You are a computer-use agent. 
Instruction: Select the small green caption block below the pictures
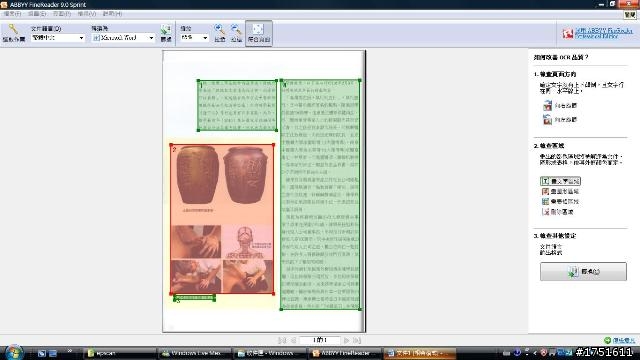tap(194, 298)
